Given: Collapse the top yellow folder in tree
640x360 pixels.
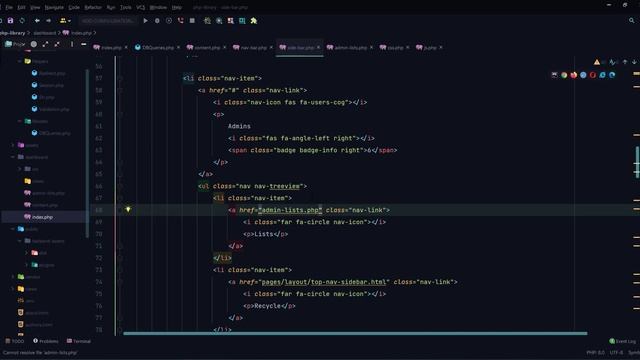Looking at the screenshot, I should coord(20,61).
